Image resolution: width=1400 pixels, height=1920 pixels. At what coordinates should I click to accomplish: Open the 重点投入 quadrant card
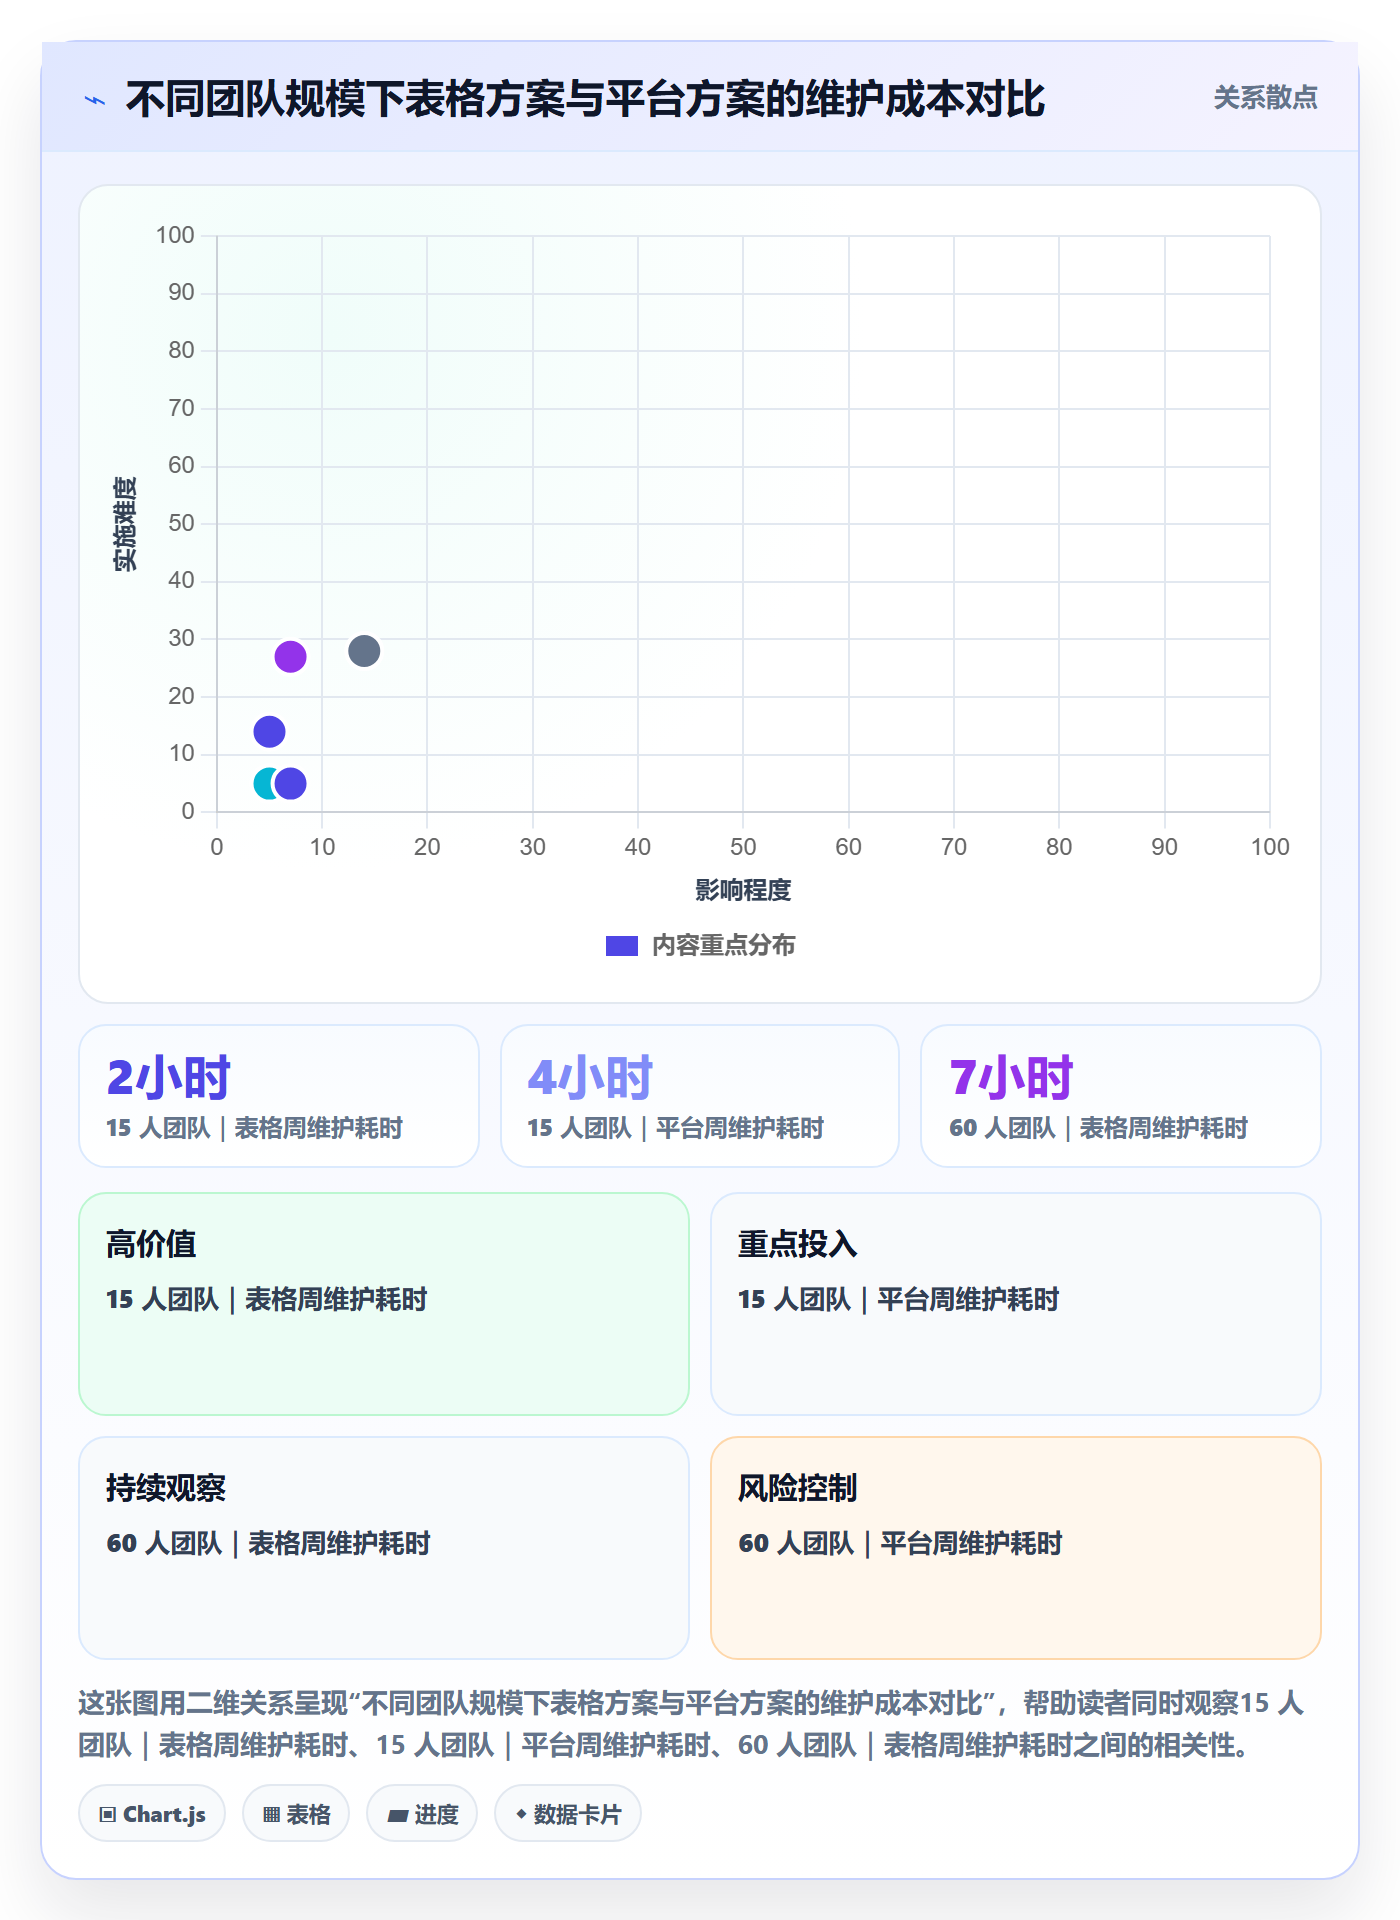point(1016,1304)
